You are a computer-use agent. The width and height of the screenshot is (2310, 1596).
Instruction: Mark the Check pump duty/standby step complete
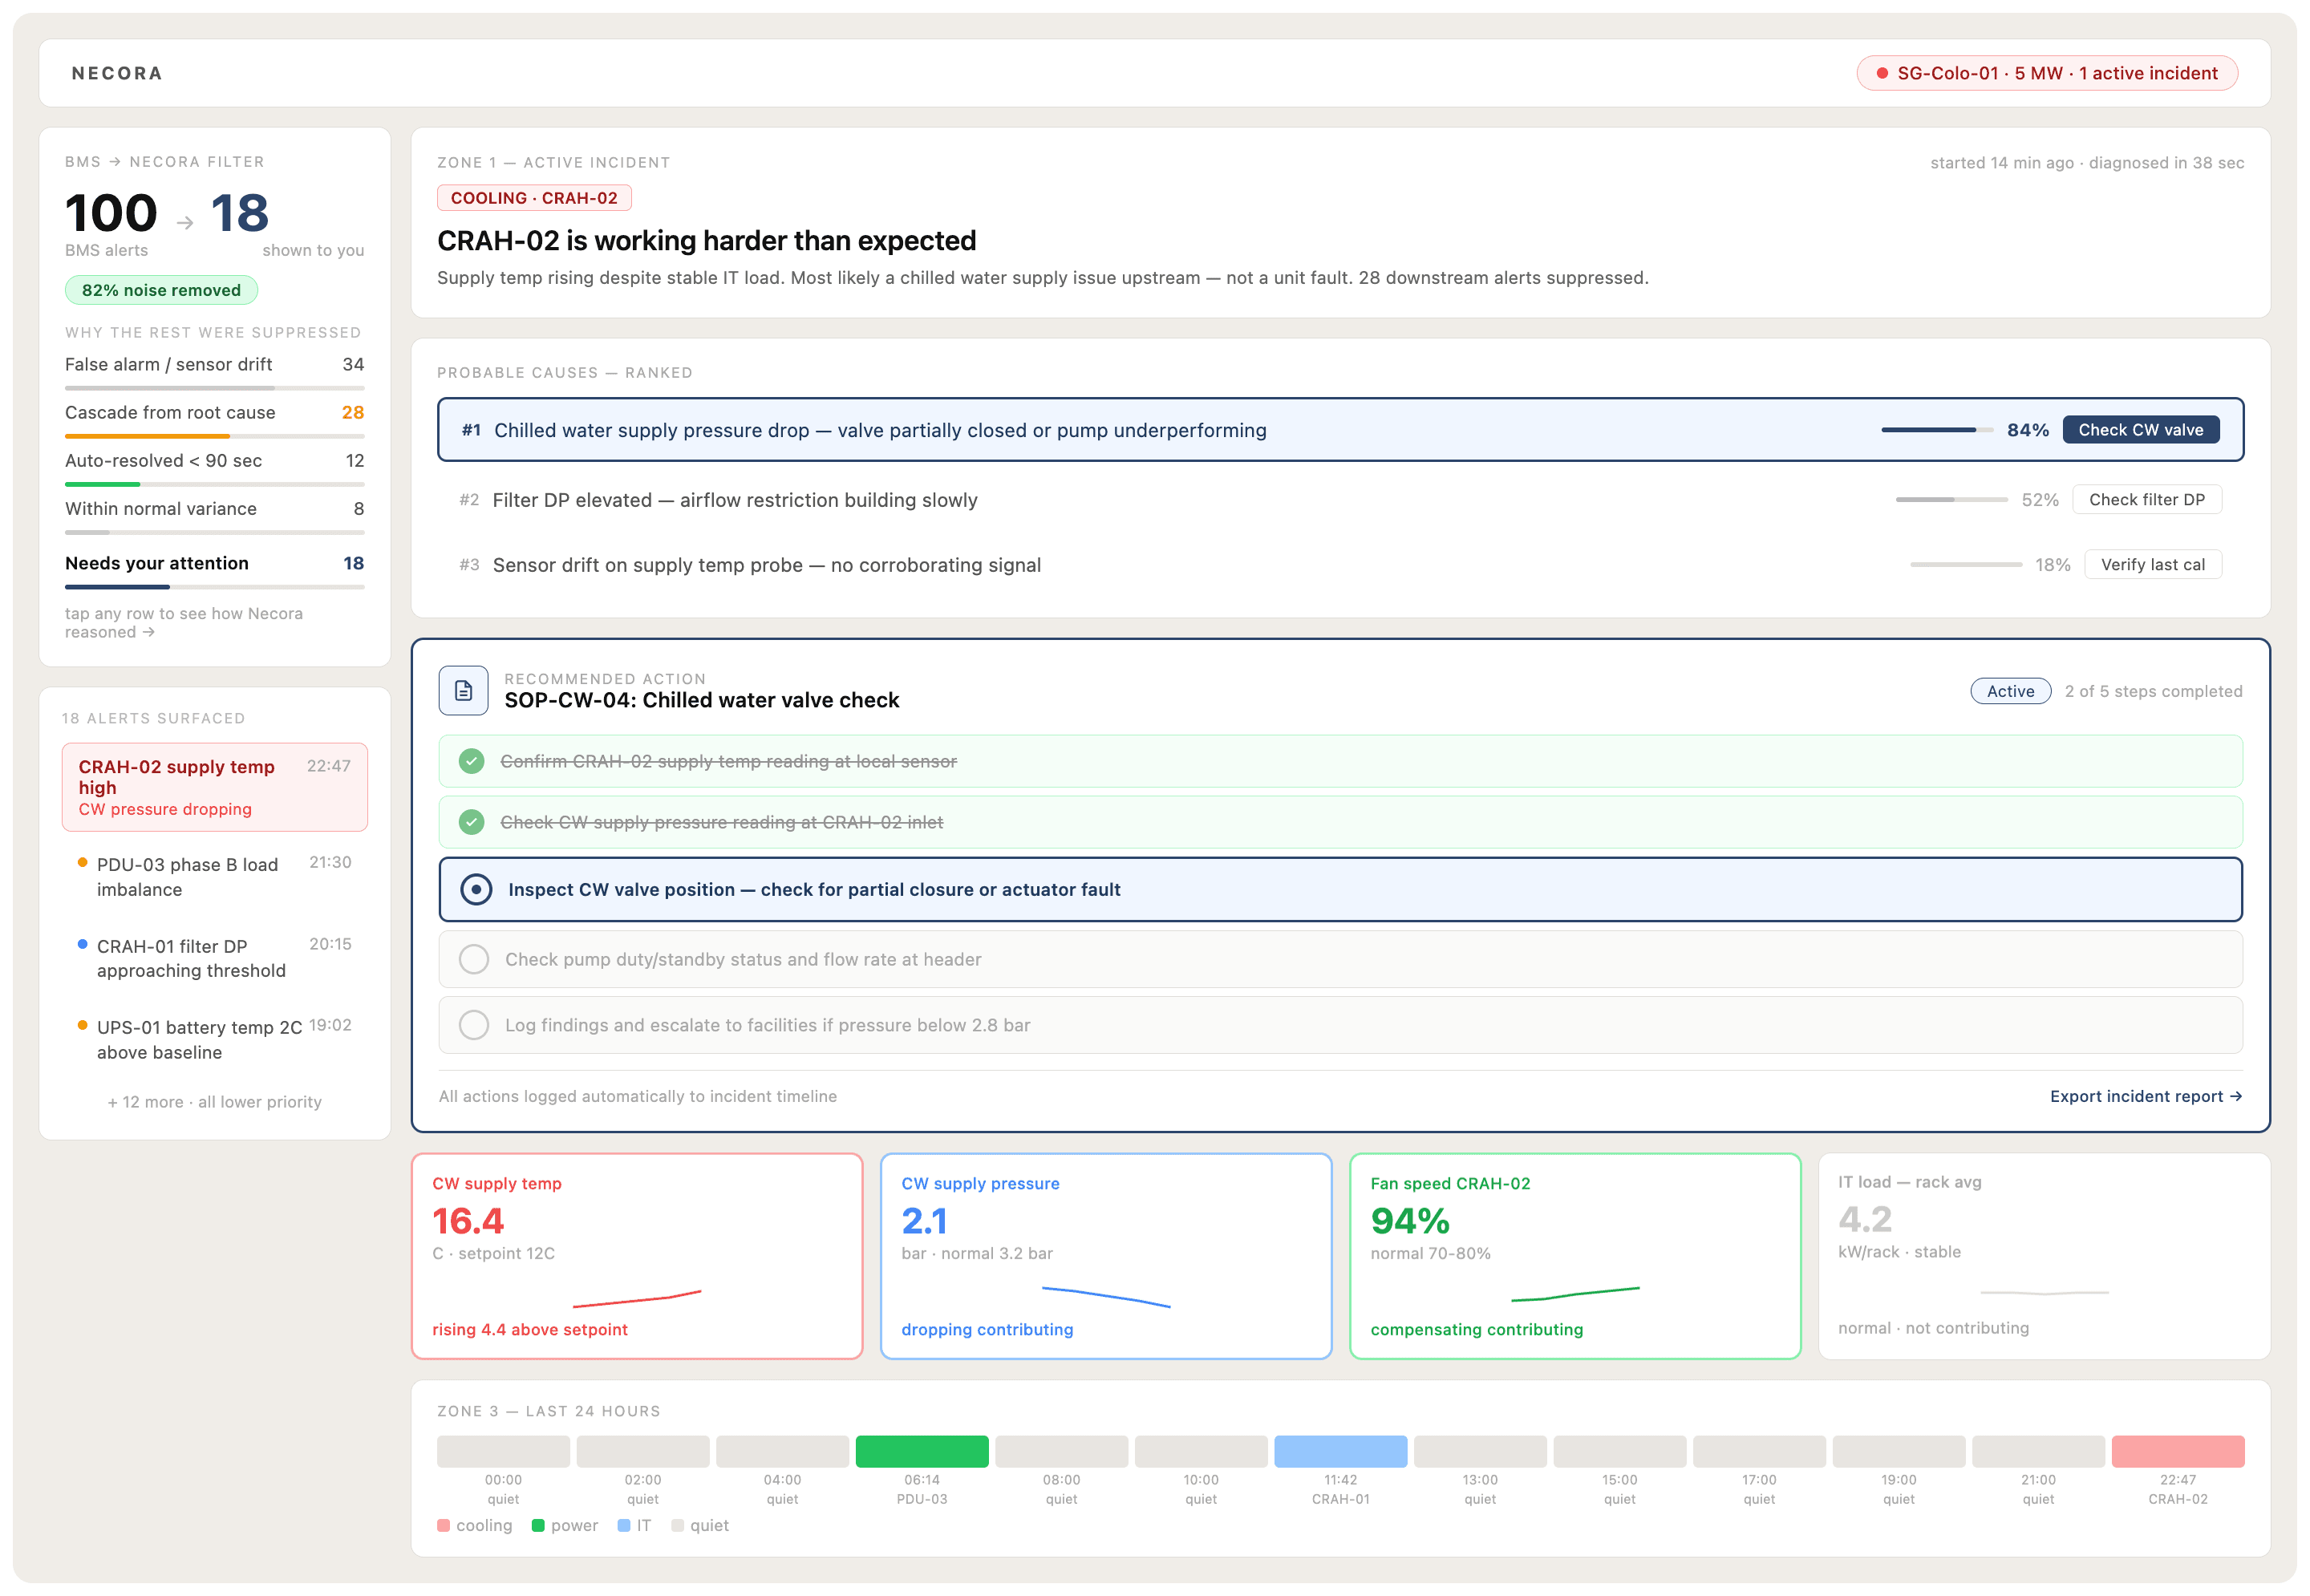[474, 958]
